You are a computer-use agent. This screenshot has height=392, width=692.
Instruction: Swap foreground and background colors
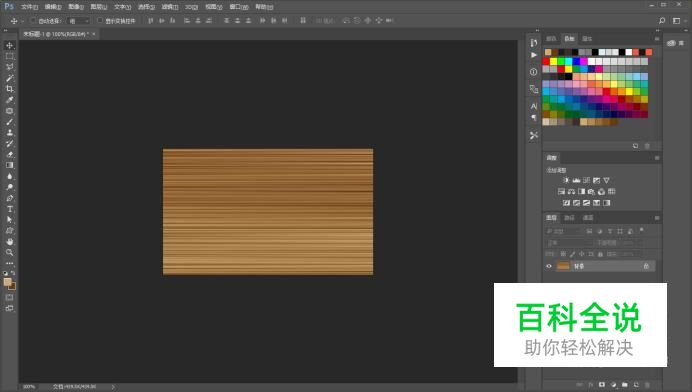point(13,273)
